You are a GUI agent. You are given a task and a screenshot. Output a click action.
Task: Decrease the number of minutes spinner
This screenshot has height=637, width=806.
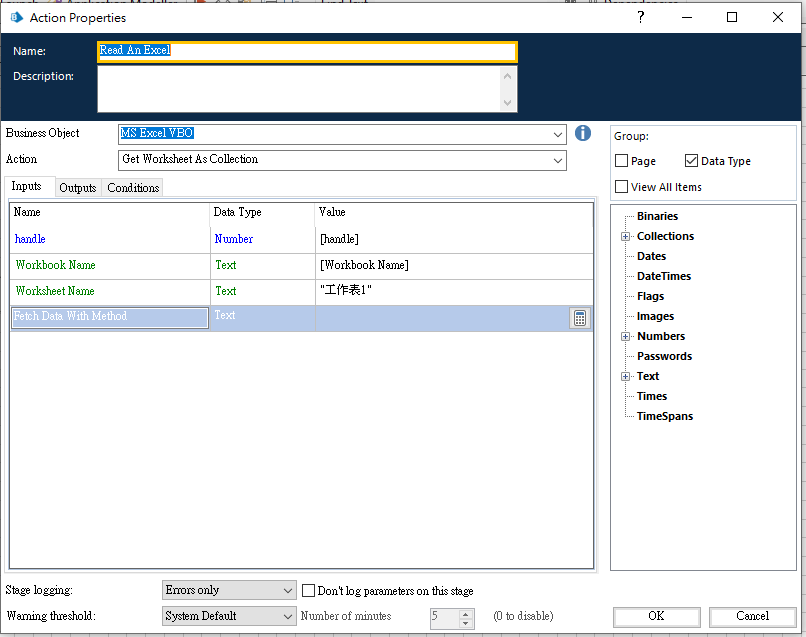tap(465, 623)
